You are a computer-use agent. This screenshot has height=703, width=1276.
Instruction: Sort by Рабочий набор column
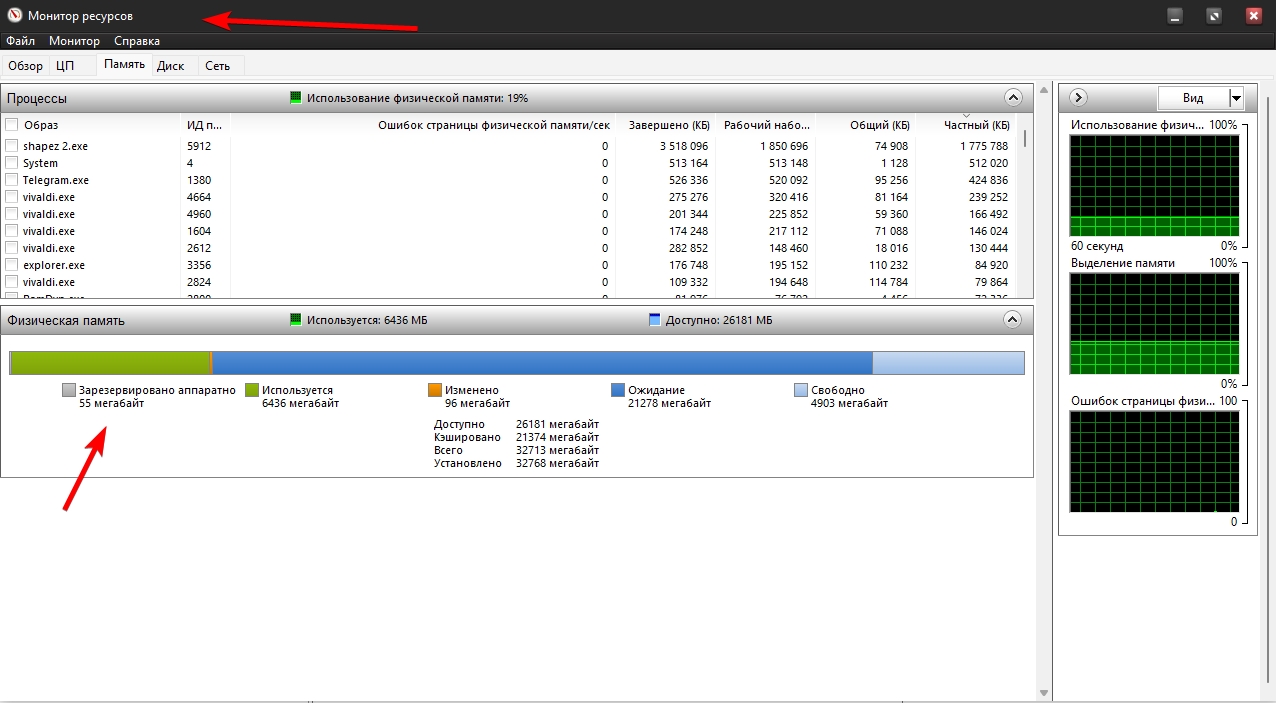pos(765,125)
